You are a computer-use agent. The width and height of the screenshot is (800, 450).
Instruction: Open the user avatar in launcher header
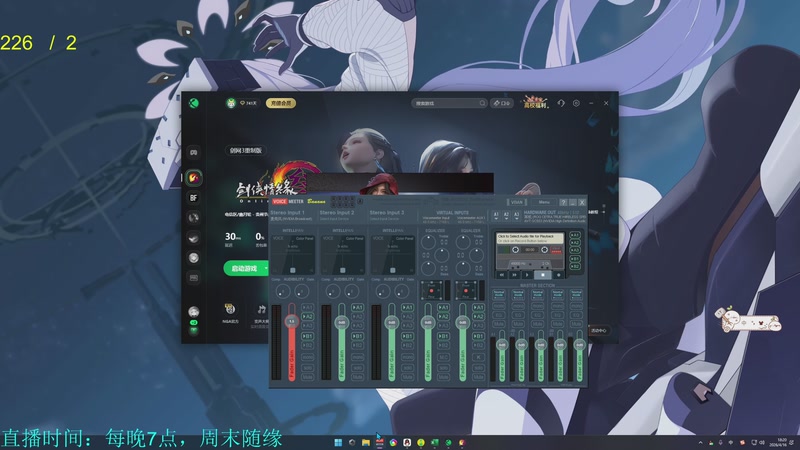tap(231, 103)
